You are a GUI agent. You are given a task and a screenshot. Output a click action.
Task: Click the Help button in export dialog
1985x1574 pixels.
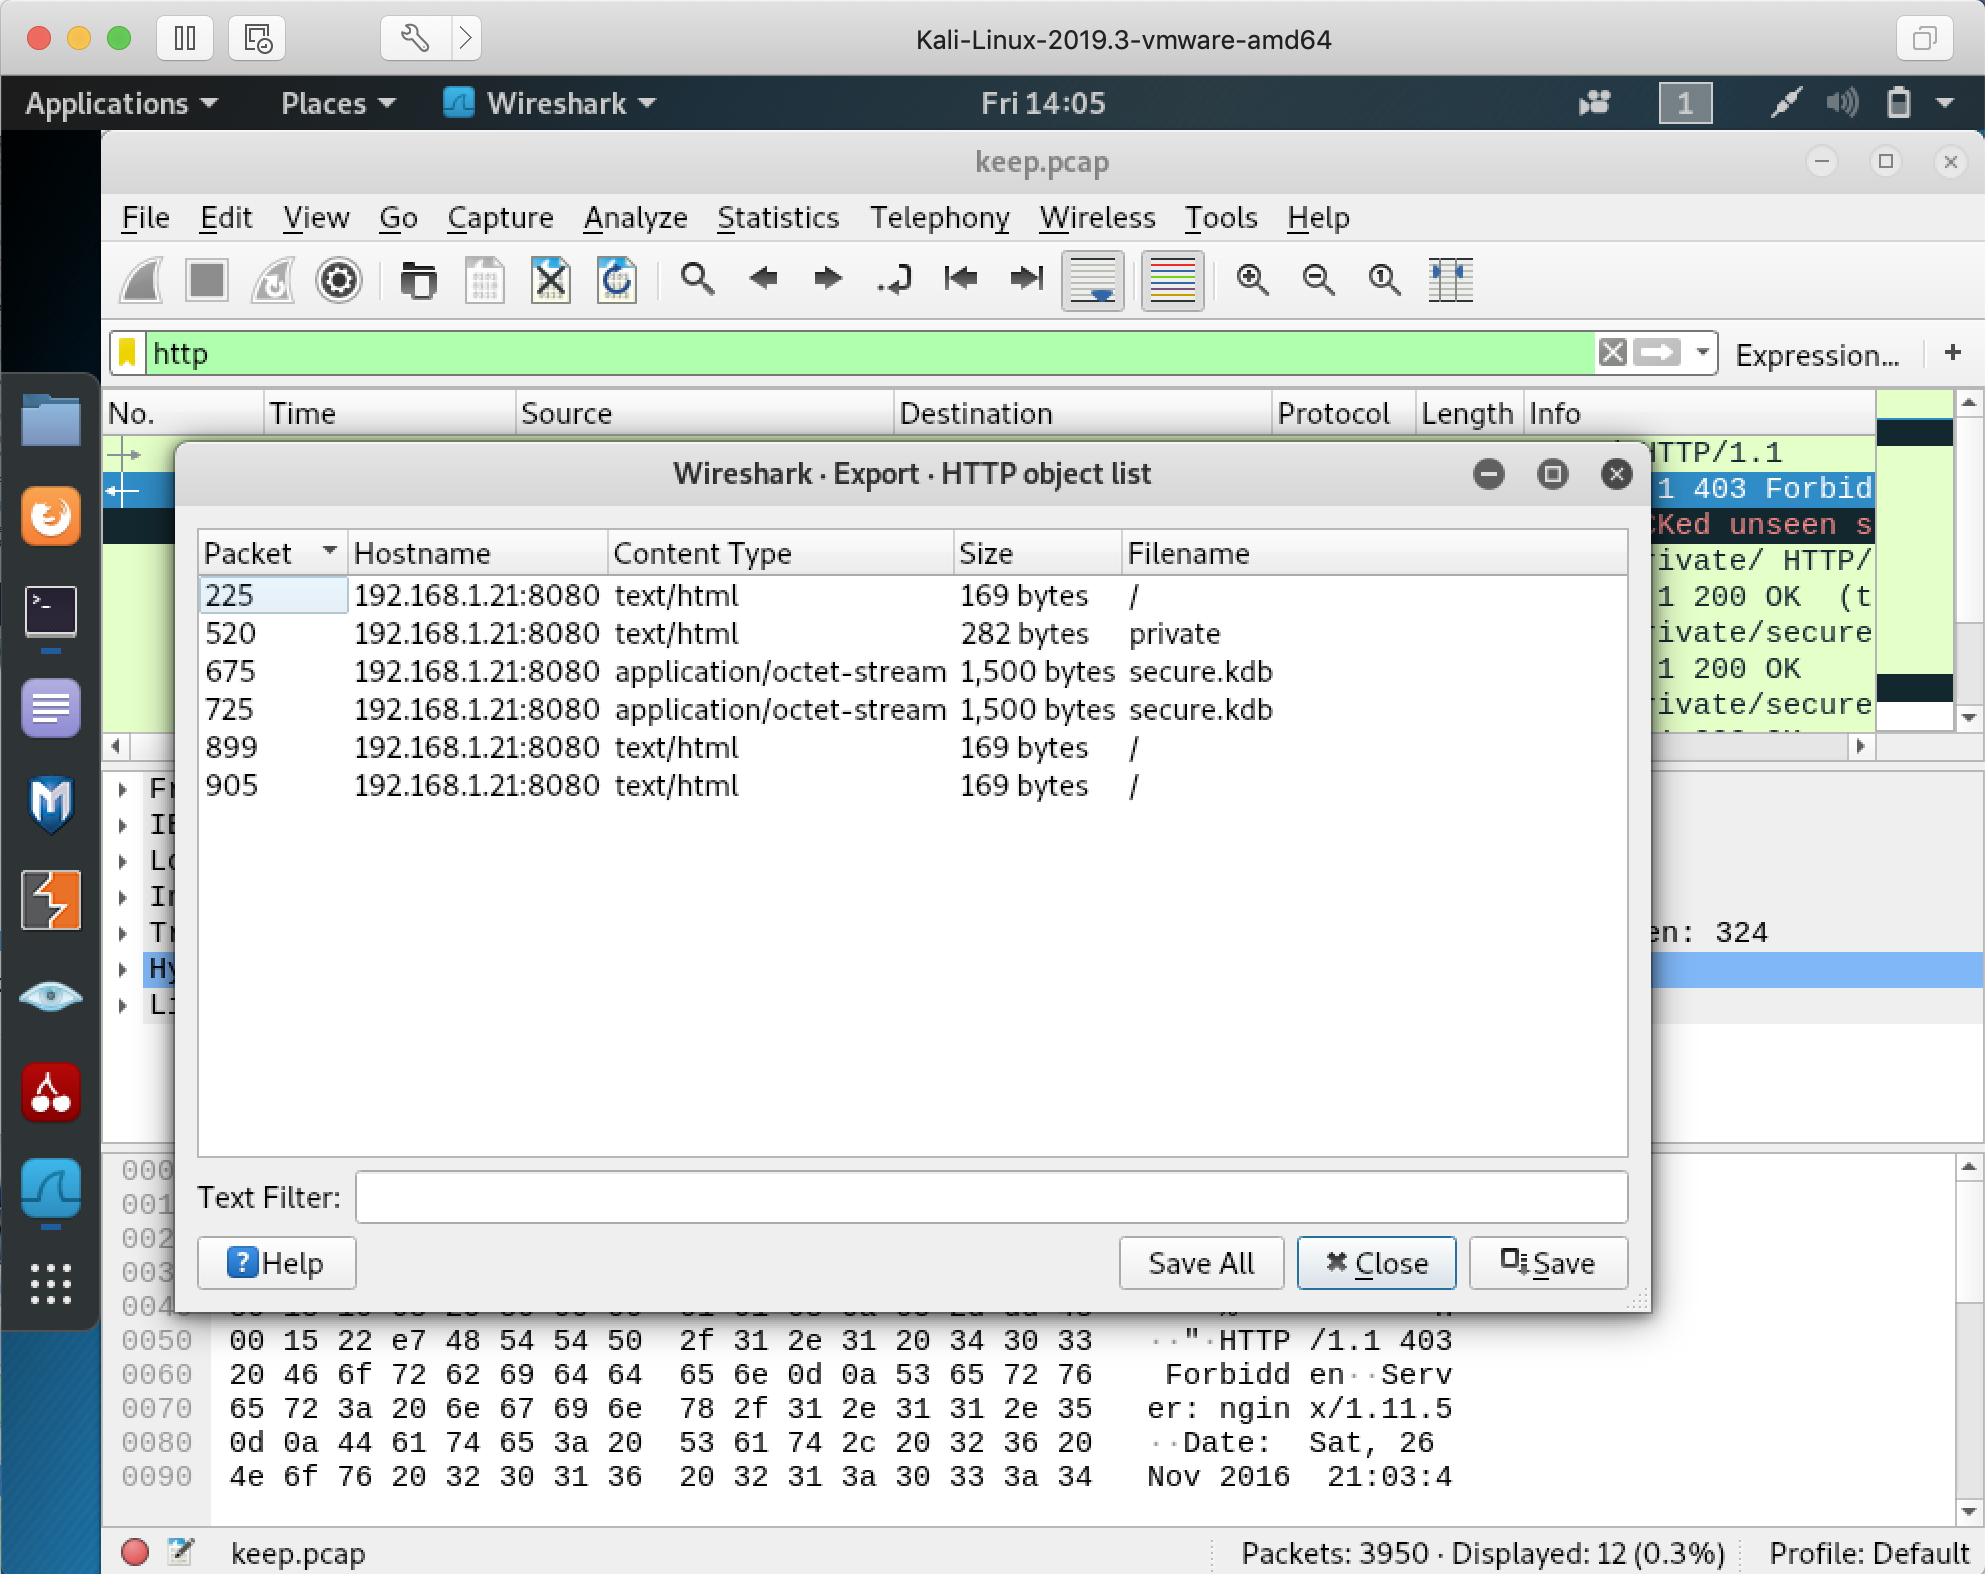[x=276, y=1263]
